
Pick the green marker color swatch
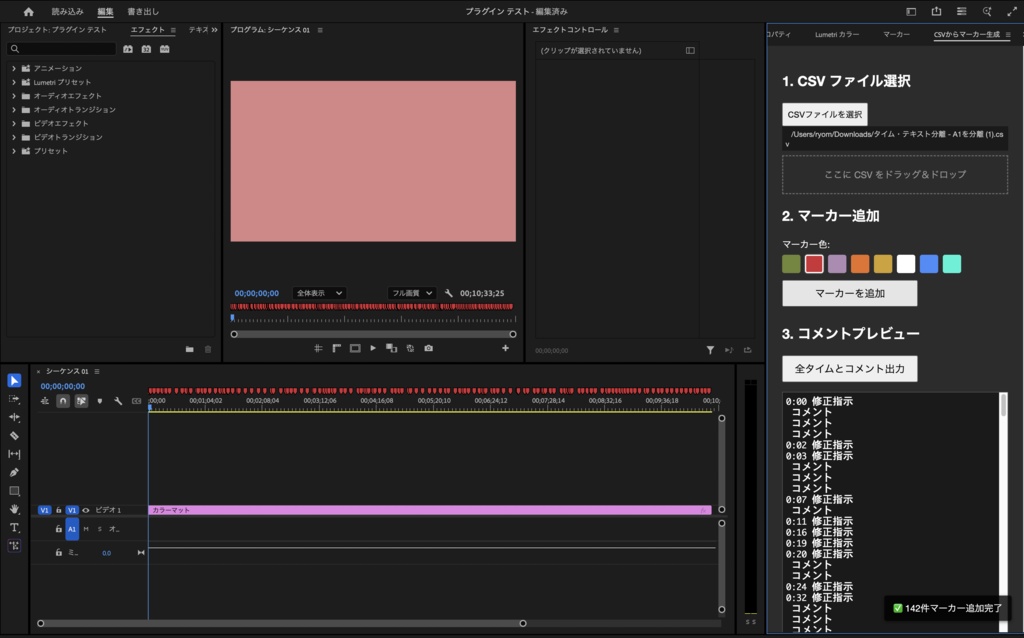point(791,264)
